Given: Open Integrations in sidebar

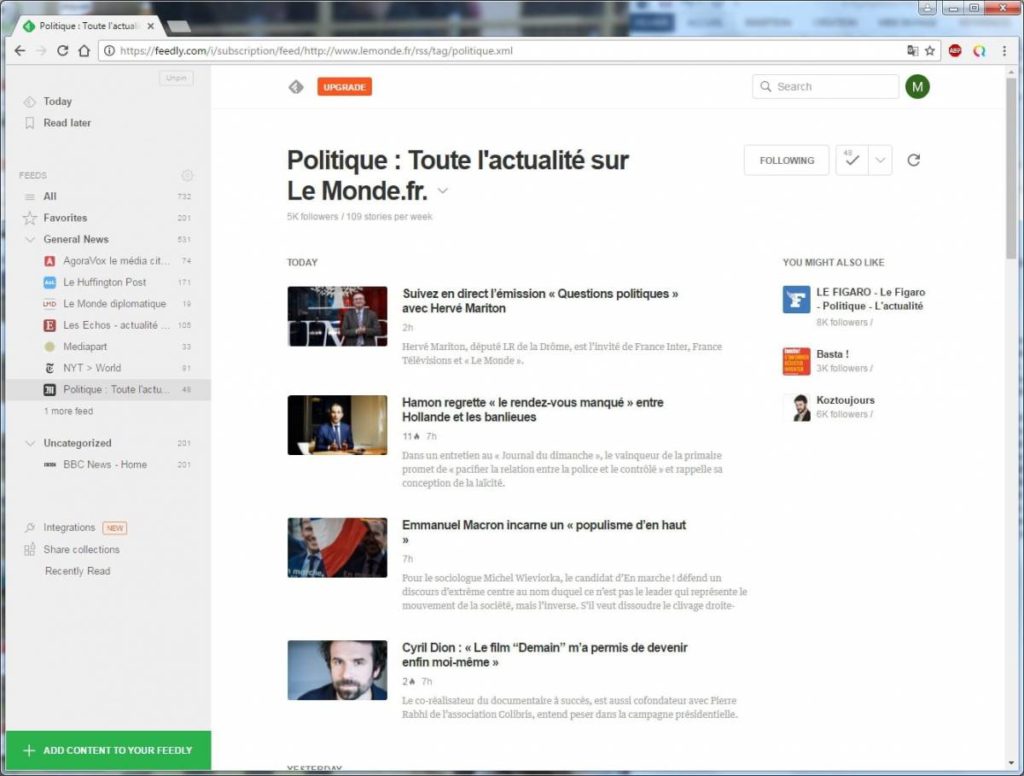Looking at the screenshot, I should [69, 527].
